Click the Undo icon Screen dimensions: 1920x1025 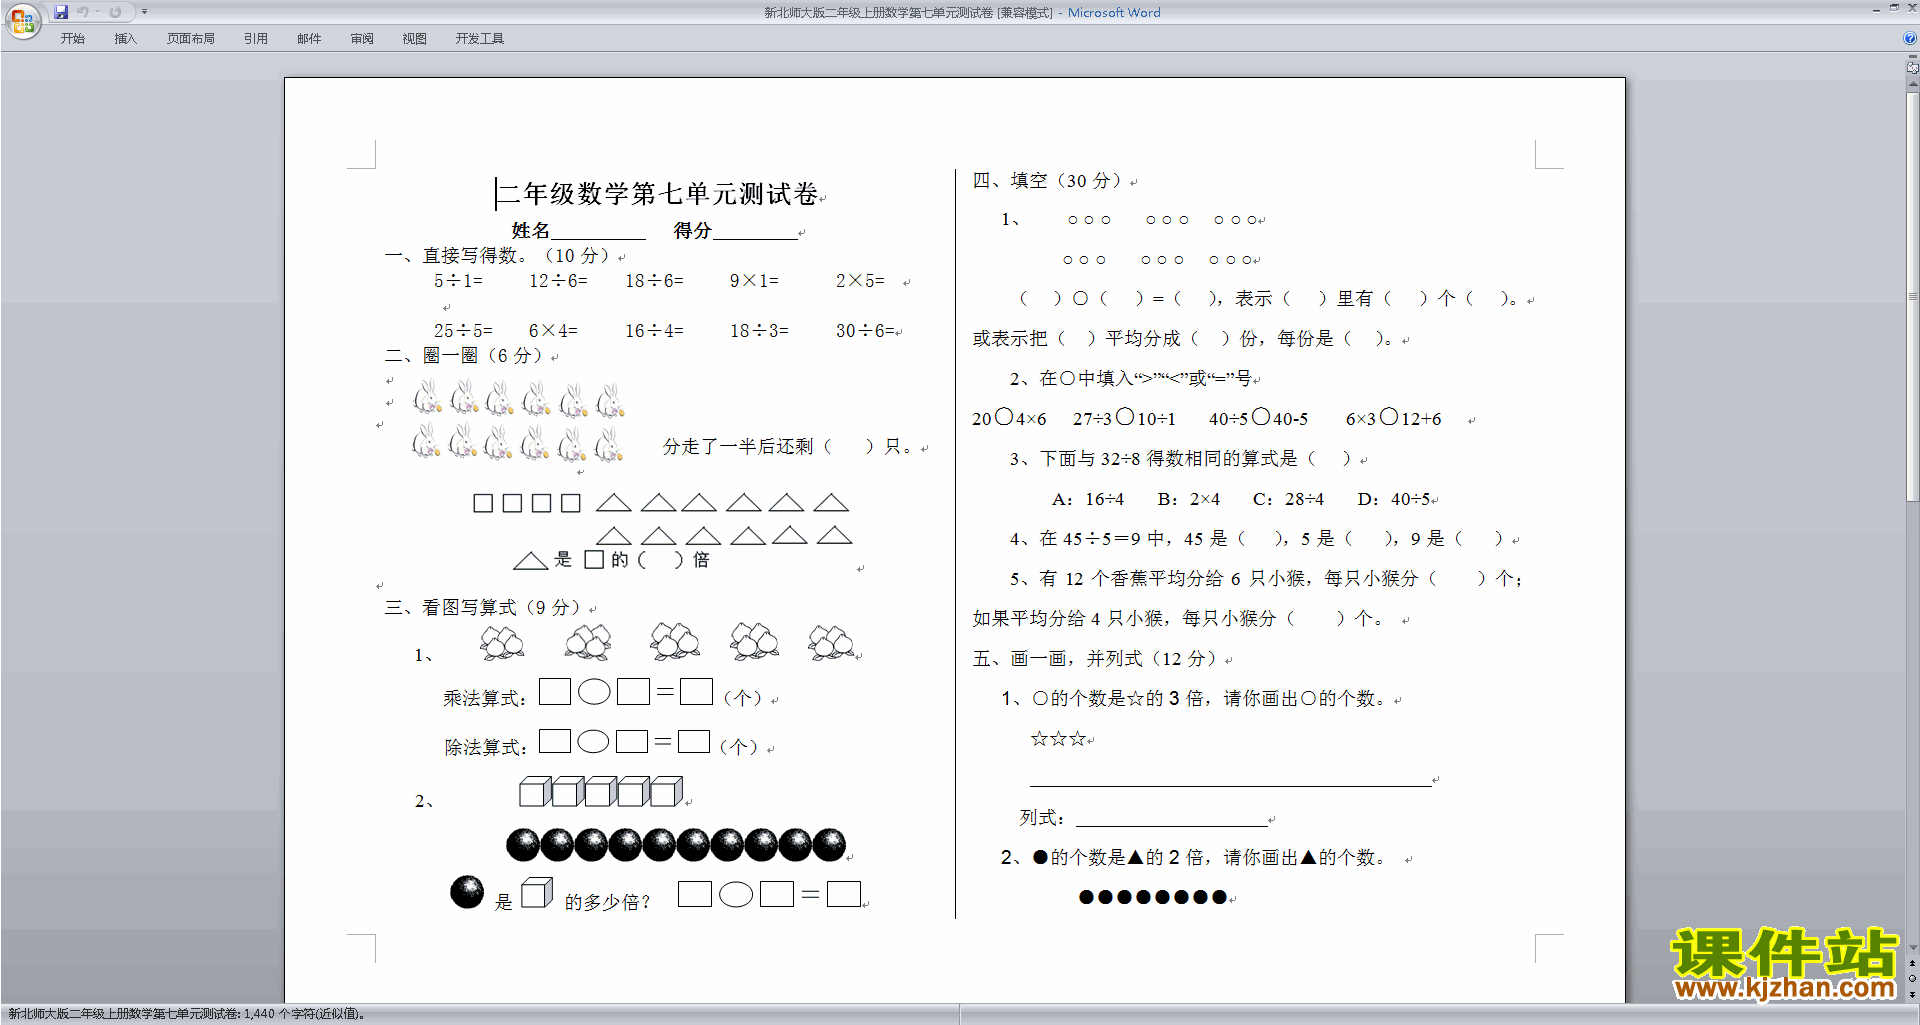pos(83,12)
